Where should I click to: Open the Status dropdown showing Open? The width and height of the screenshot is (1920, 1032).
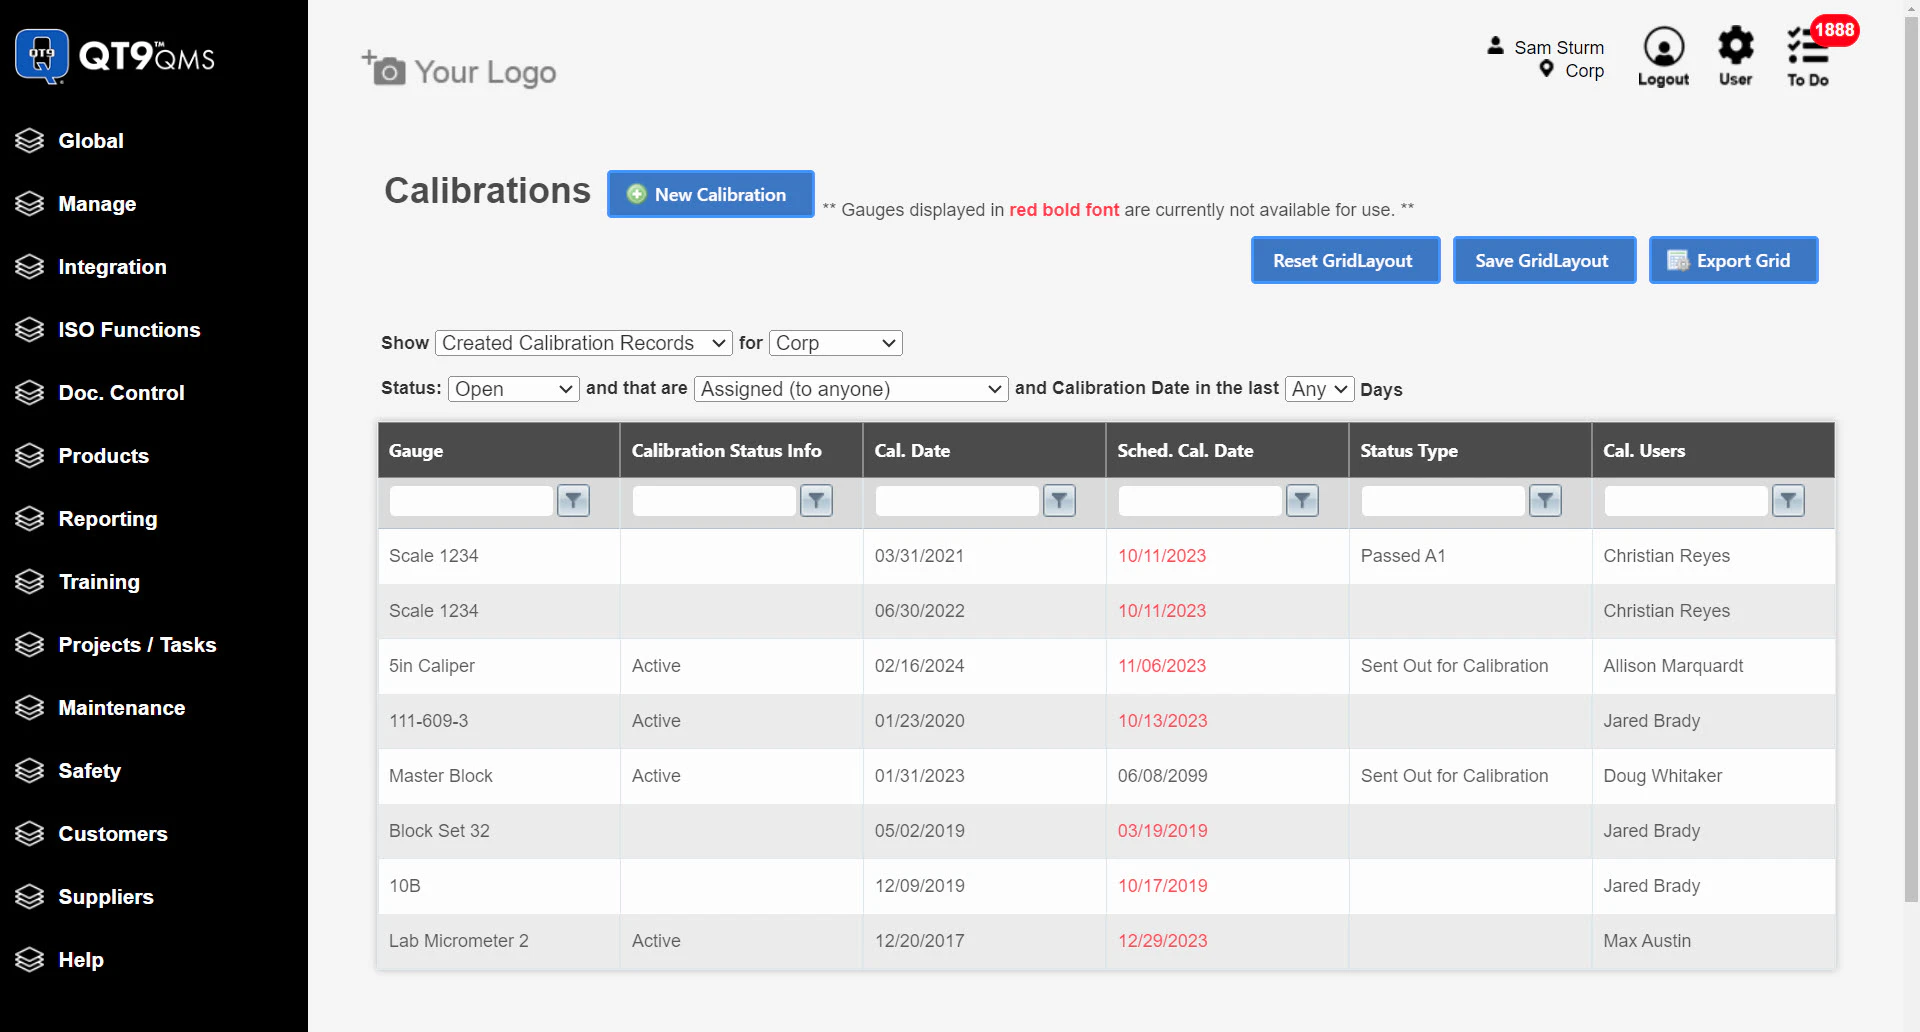point(513,389)
